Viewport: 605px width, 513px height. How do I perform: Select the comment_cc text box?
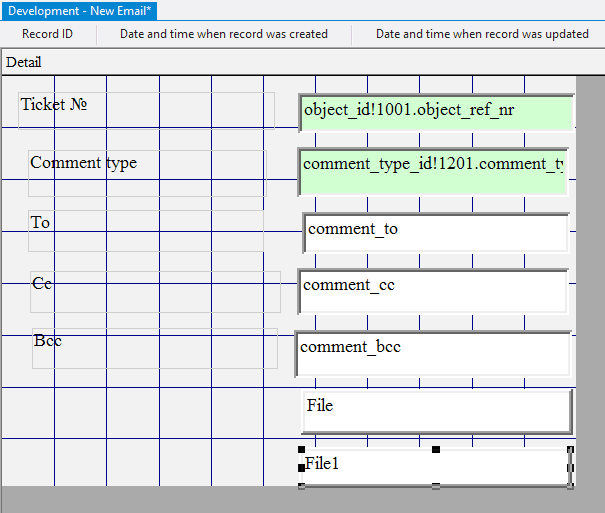coord(433,290)
